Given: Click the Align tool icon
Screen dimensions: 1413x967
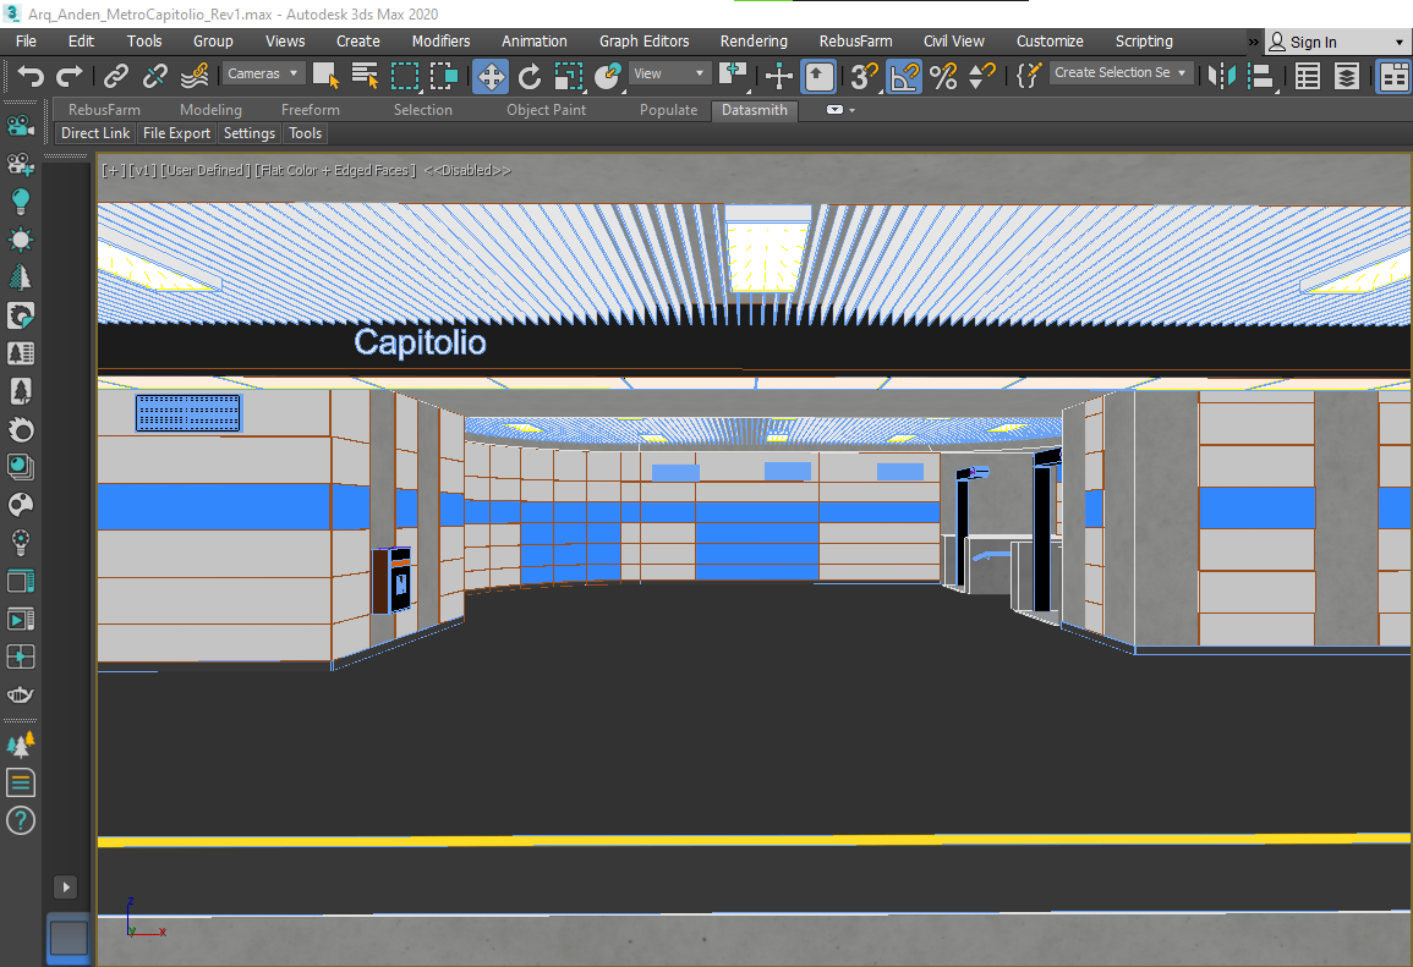Looking at the screenshot, I should point(1261,76).
